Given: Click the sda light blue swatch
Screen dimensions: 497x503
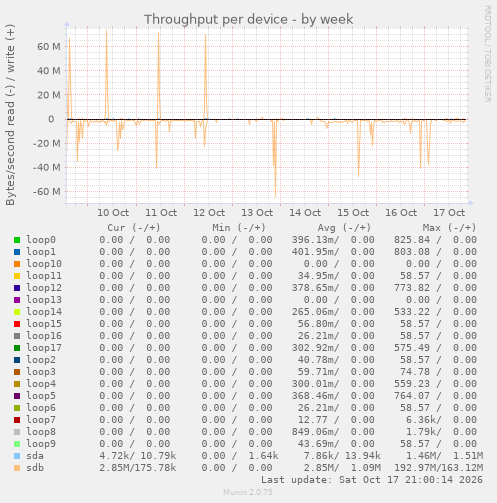Looking at the screenshot, I should [17, 456].
